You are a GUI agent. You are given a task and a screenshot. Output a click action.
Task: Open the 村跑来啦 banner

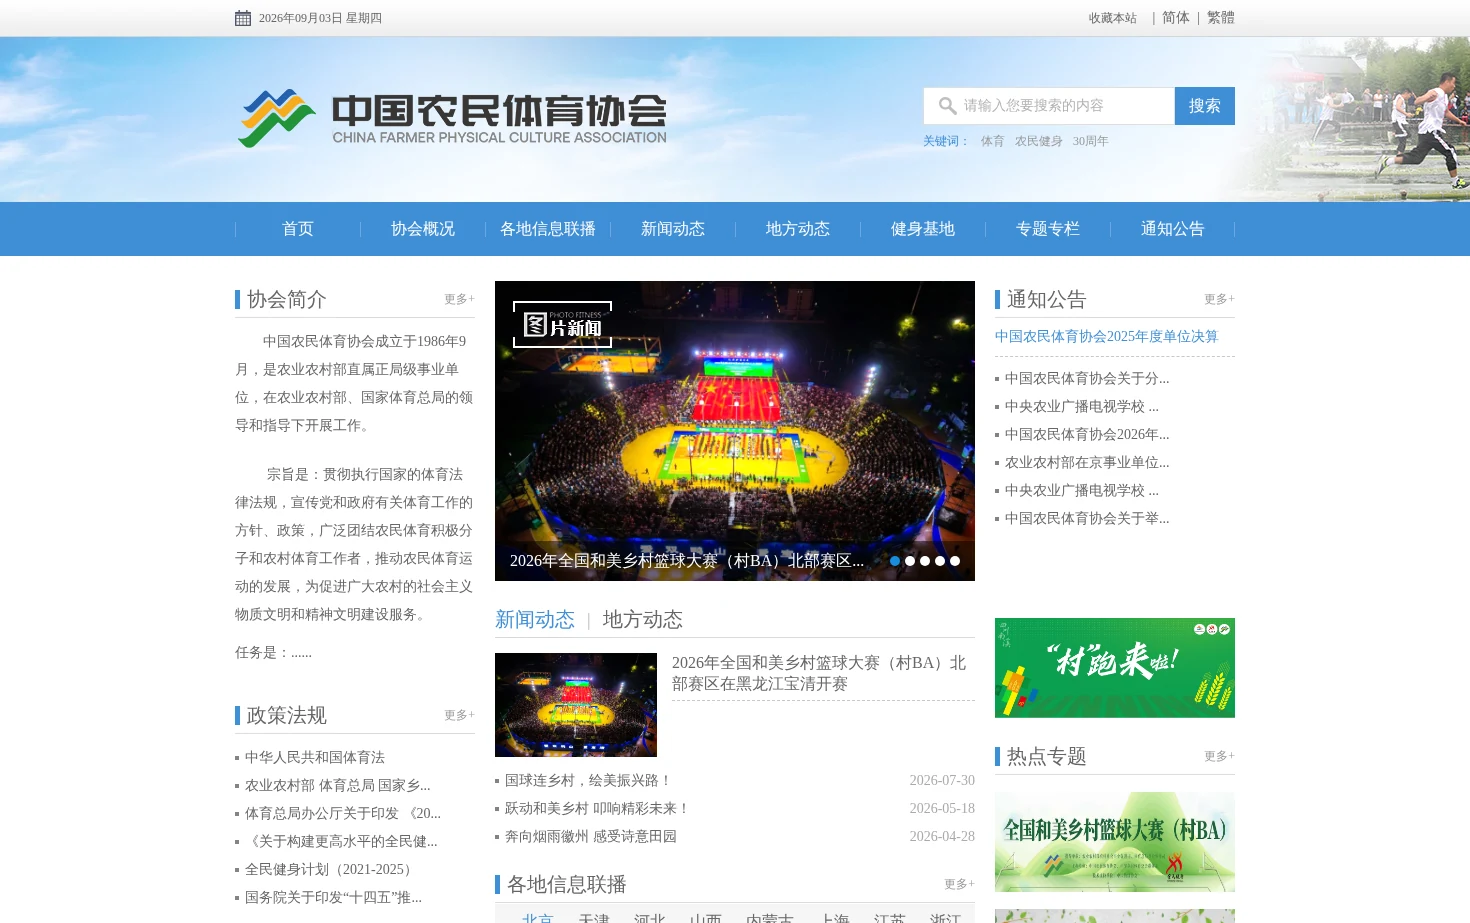click(1115, 668)
